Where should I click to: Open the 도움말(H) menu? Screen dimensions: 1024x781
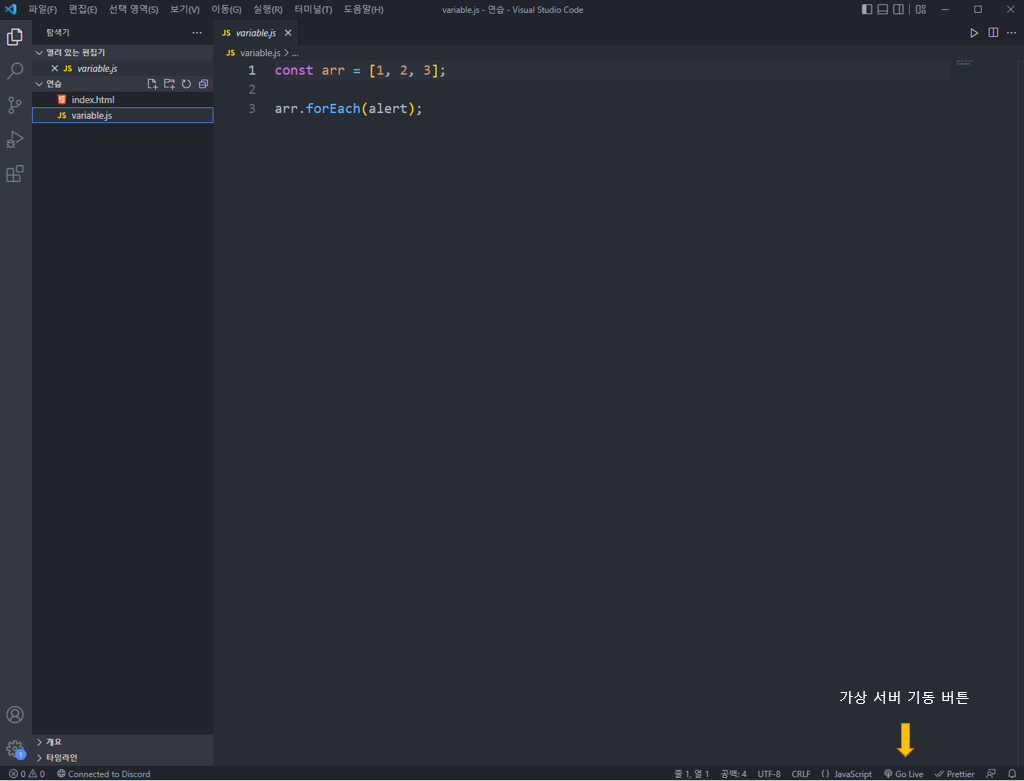click(363, 10)
